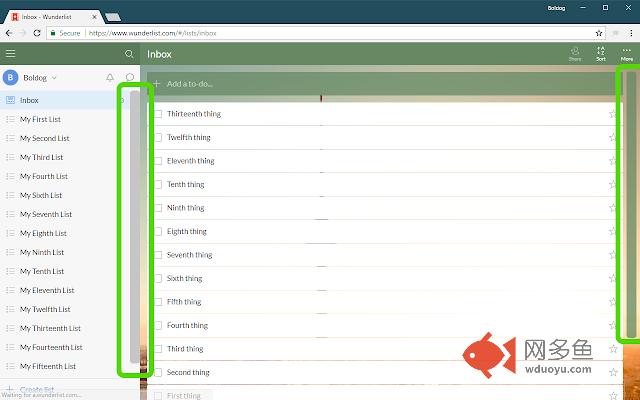This screenshot has width=640, height=400.
Task: Click the Sort icon in toolbar
Action: (601, 54)
